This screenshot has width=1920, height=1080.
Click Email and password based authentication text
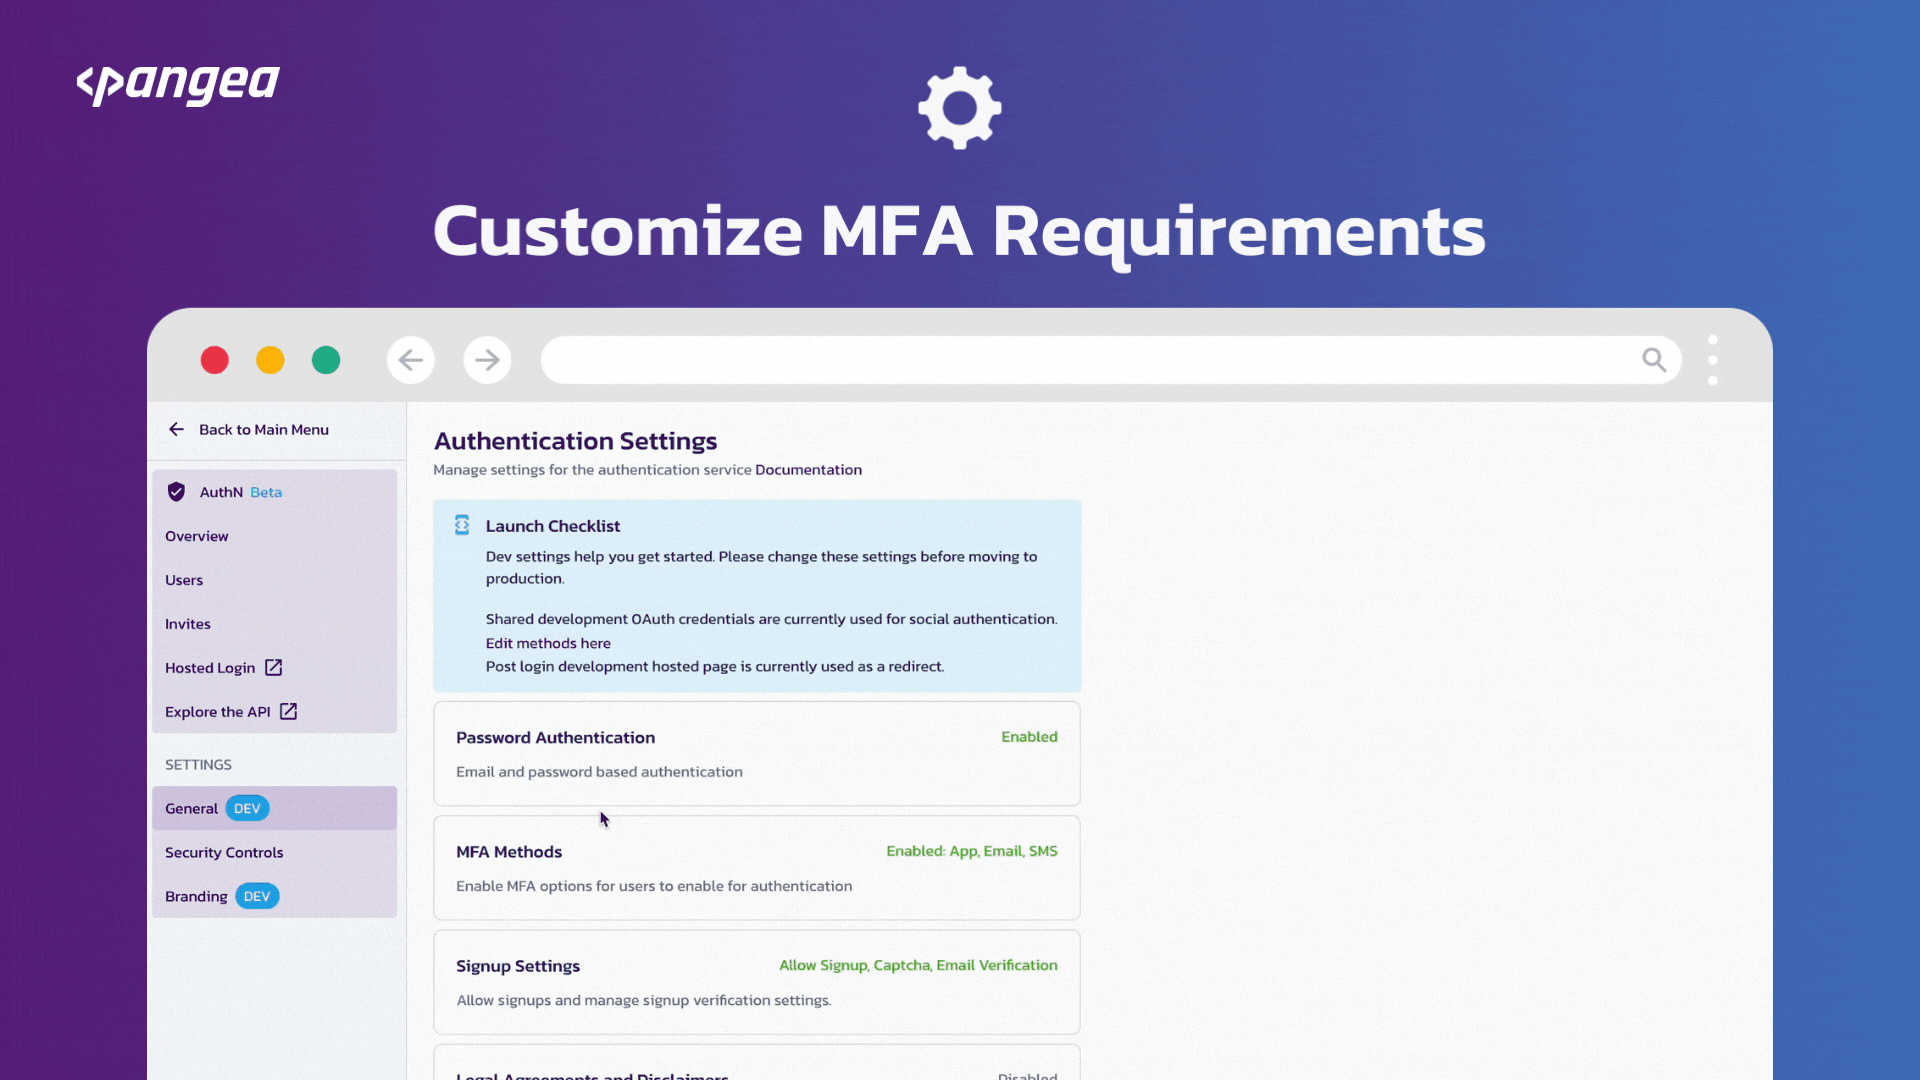599,772
